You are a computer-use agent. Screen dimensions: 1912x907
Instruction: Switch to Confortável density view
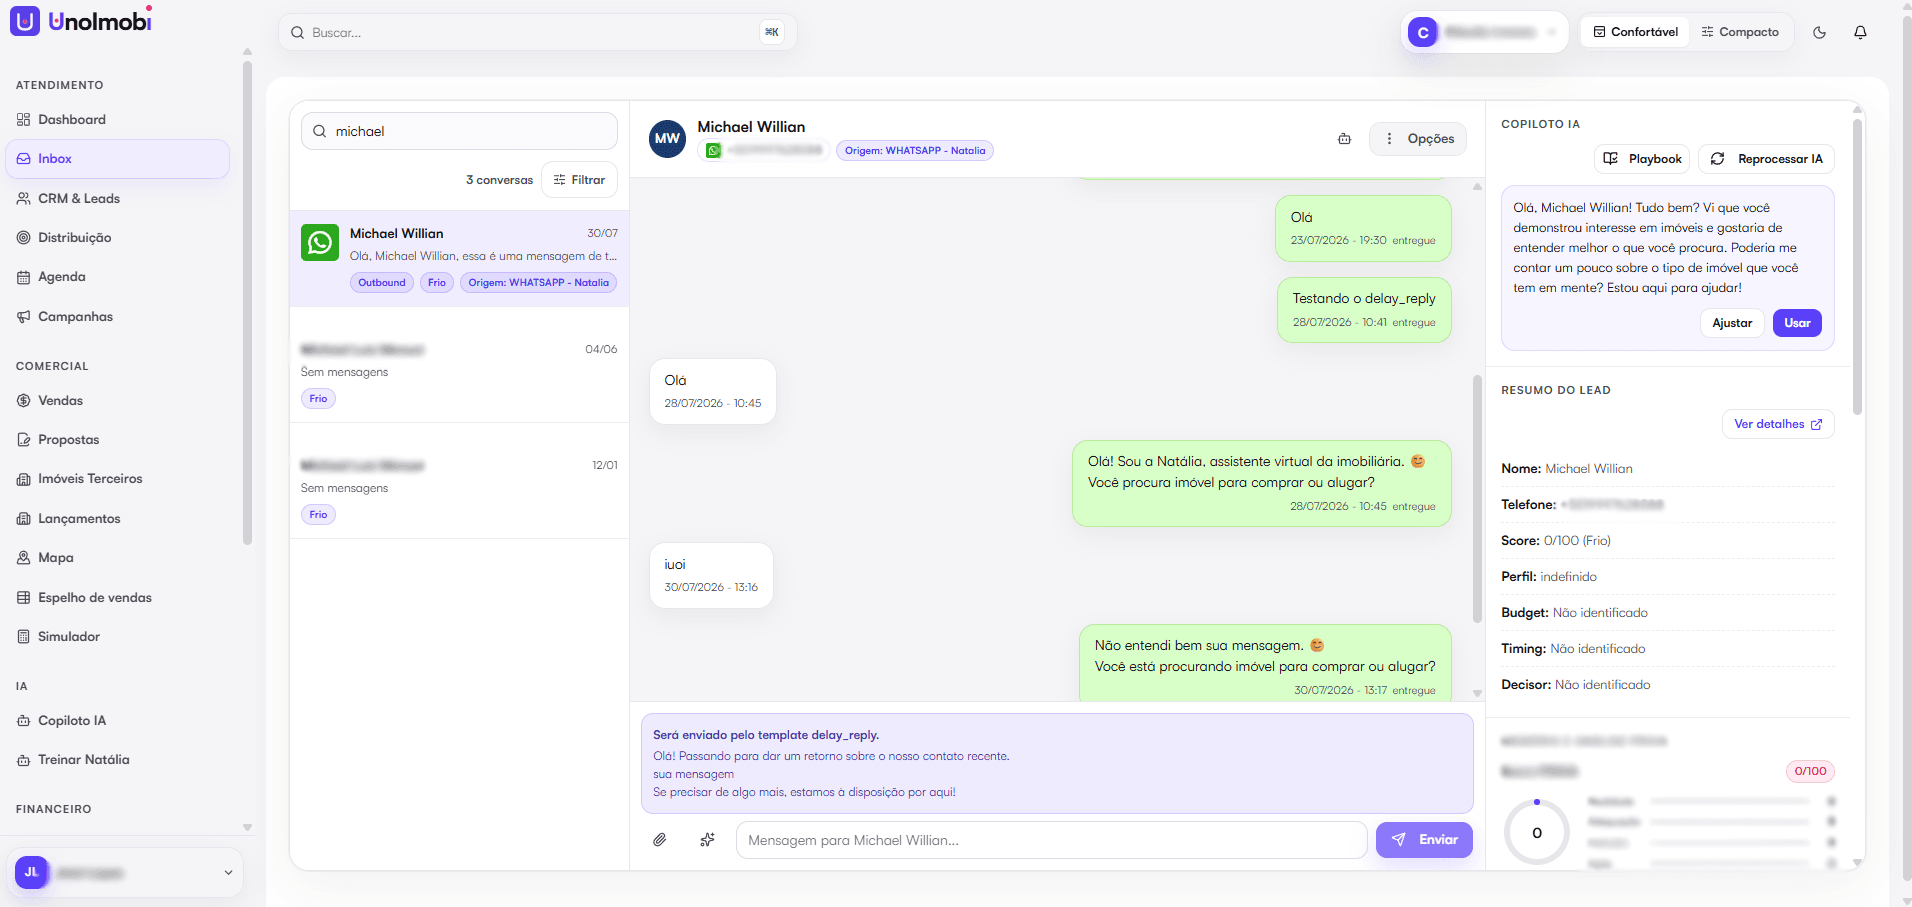click(1635, 32)
